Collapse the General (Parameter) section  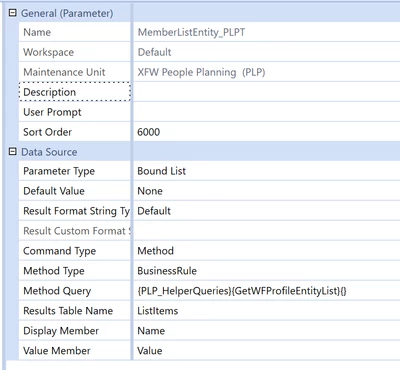(13, 13)
